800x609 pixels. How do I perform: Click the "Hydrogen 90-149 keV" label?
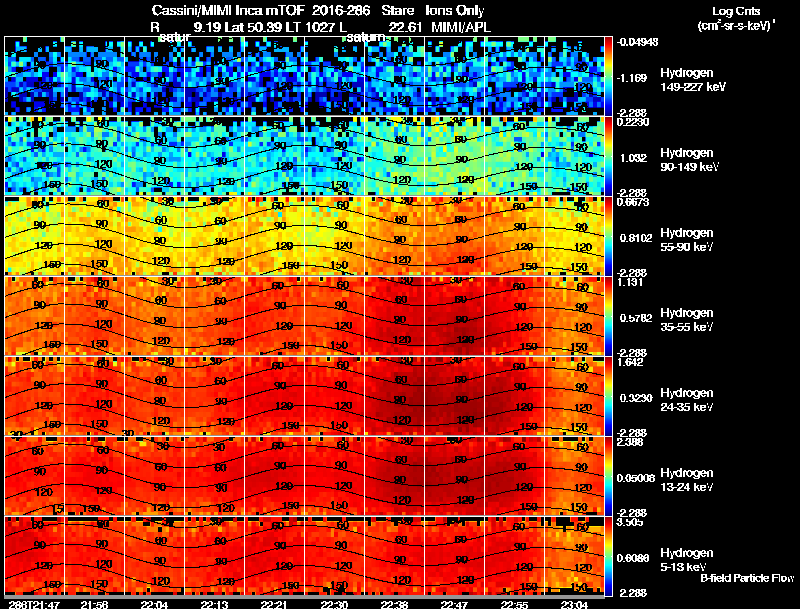coord(689,160)
